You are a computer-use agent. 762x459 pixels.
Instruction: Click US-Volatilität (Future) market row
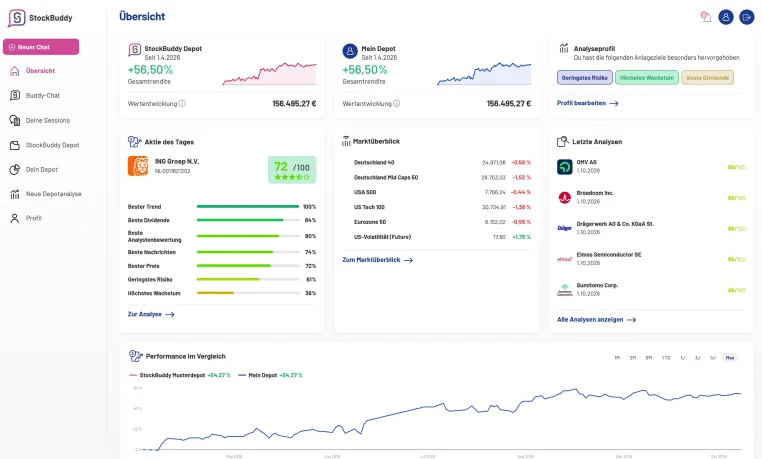pos(437,237)
